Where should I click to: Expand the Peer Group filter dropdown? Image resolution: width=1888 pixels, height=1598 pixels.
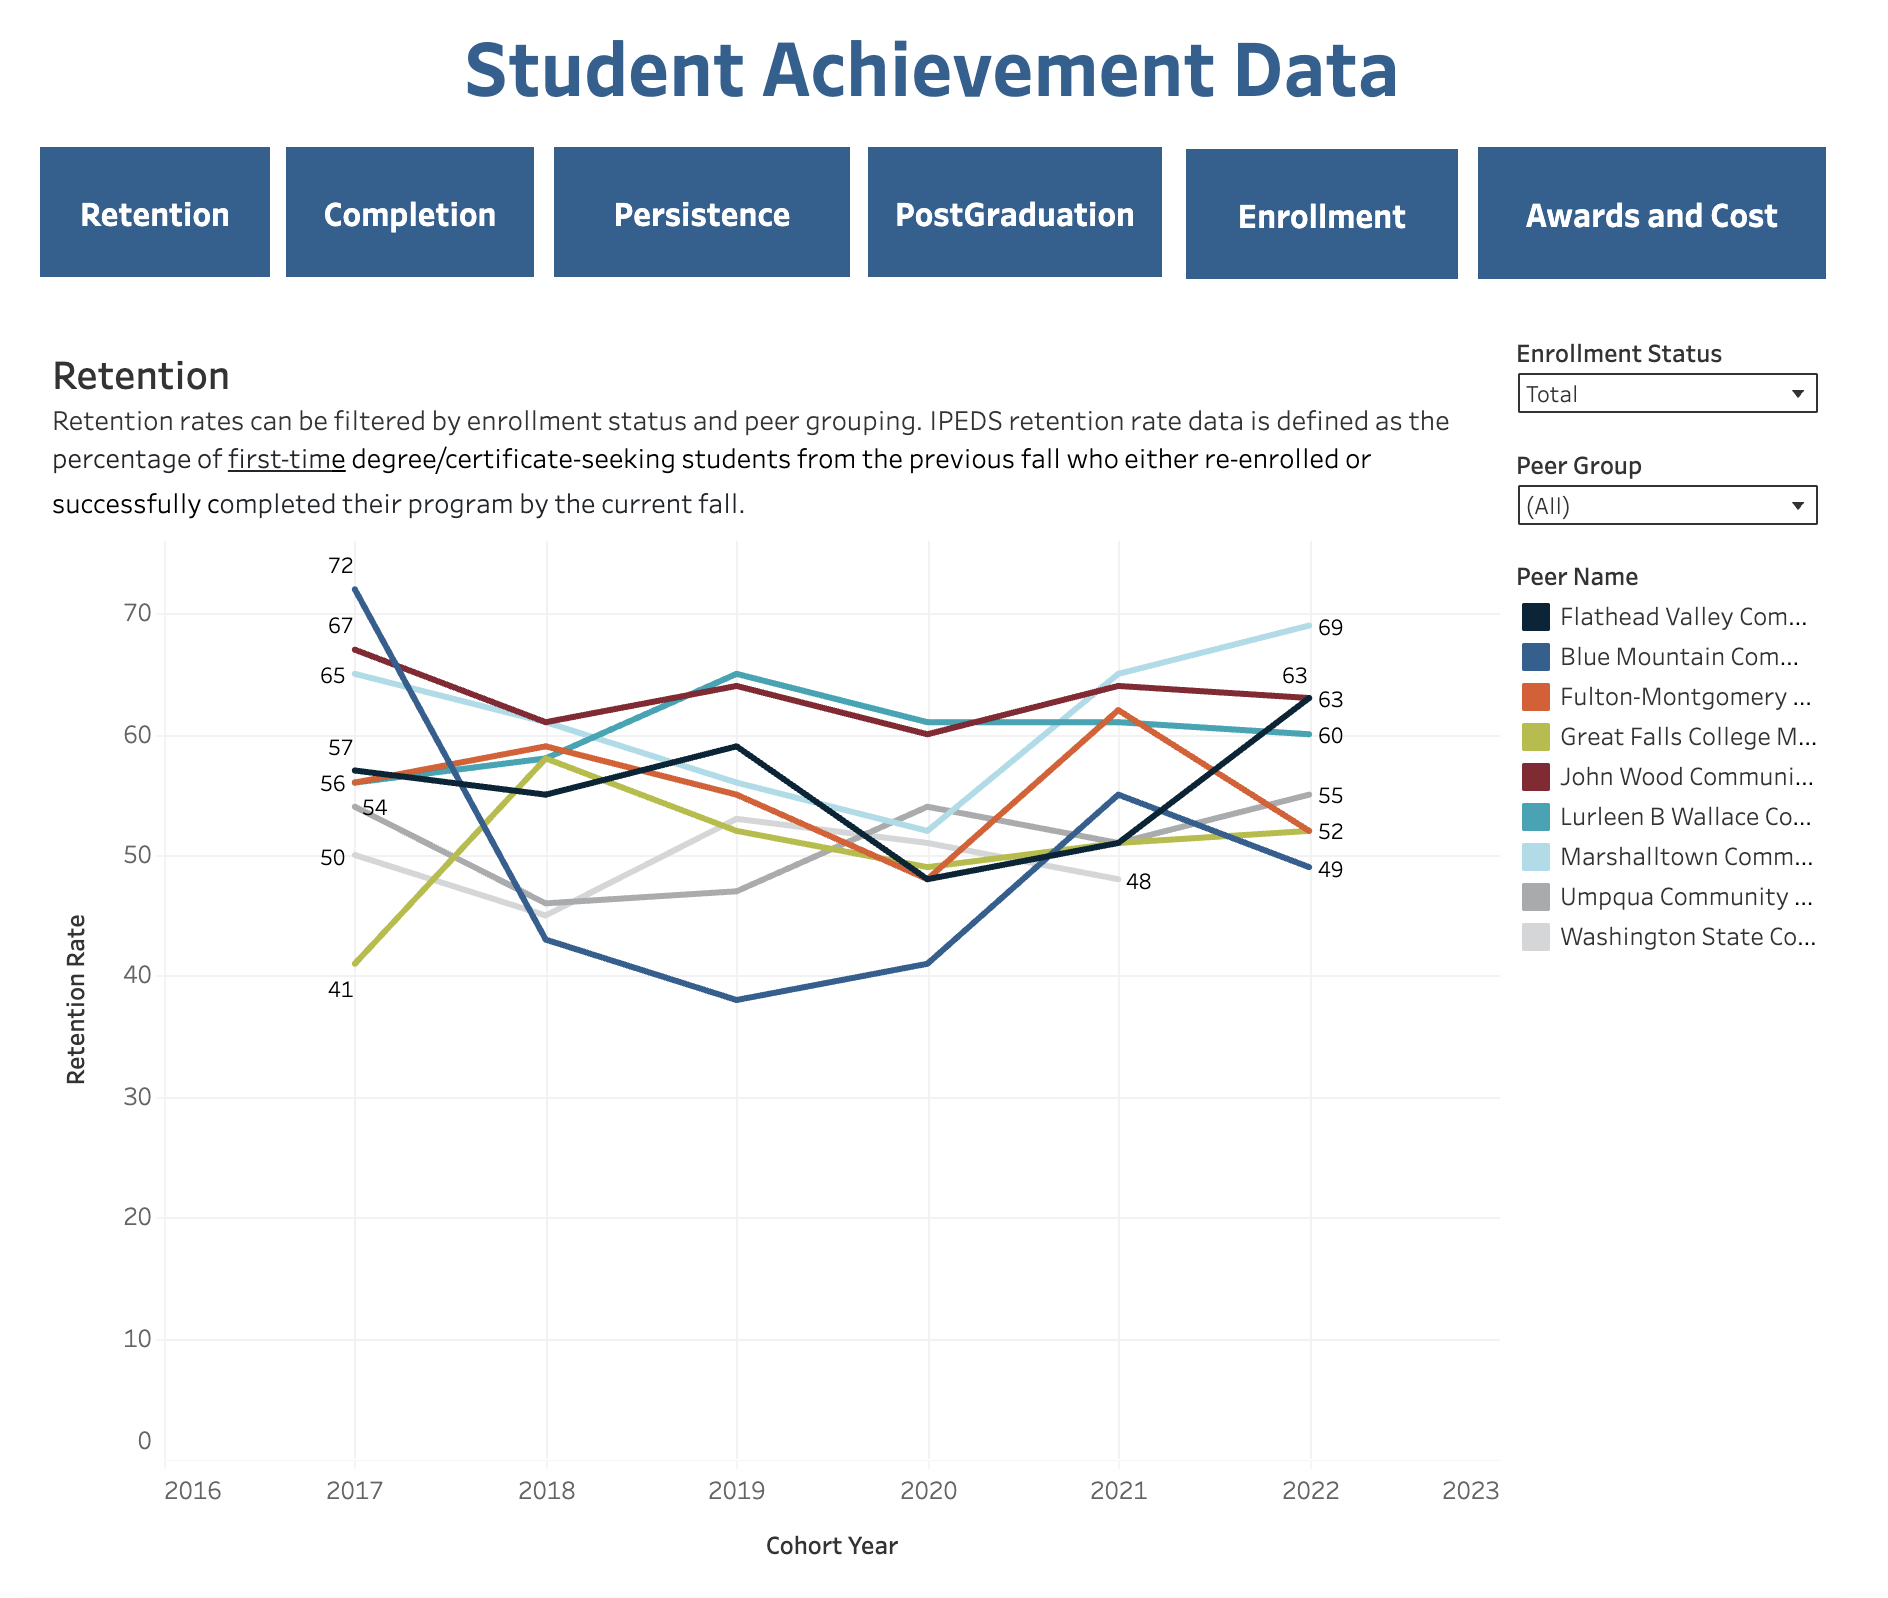tap(1666, 506)
